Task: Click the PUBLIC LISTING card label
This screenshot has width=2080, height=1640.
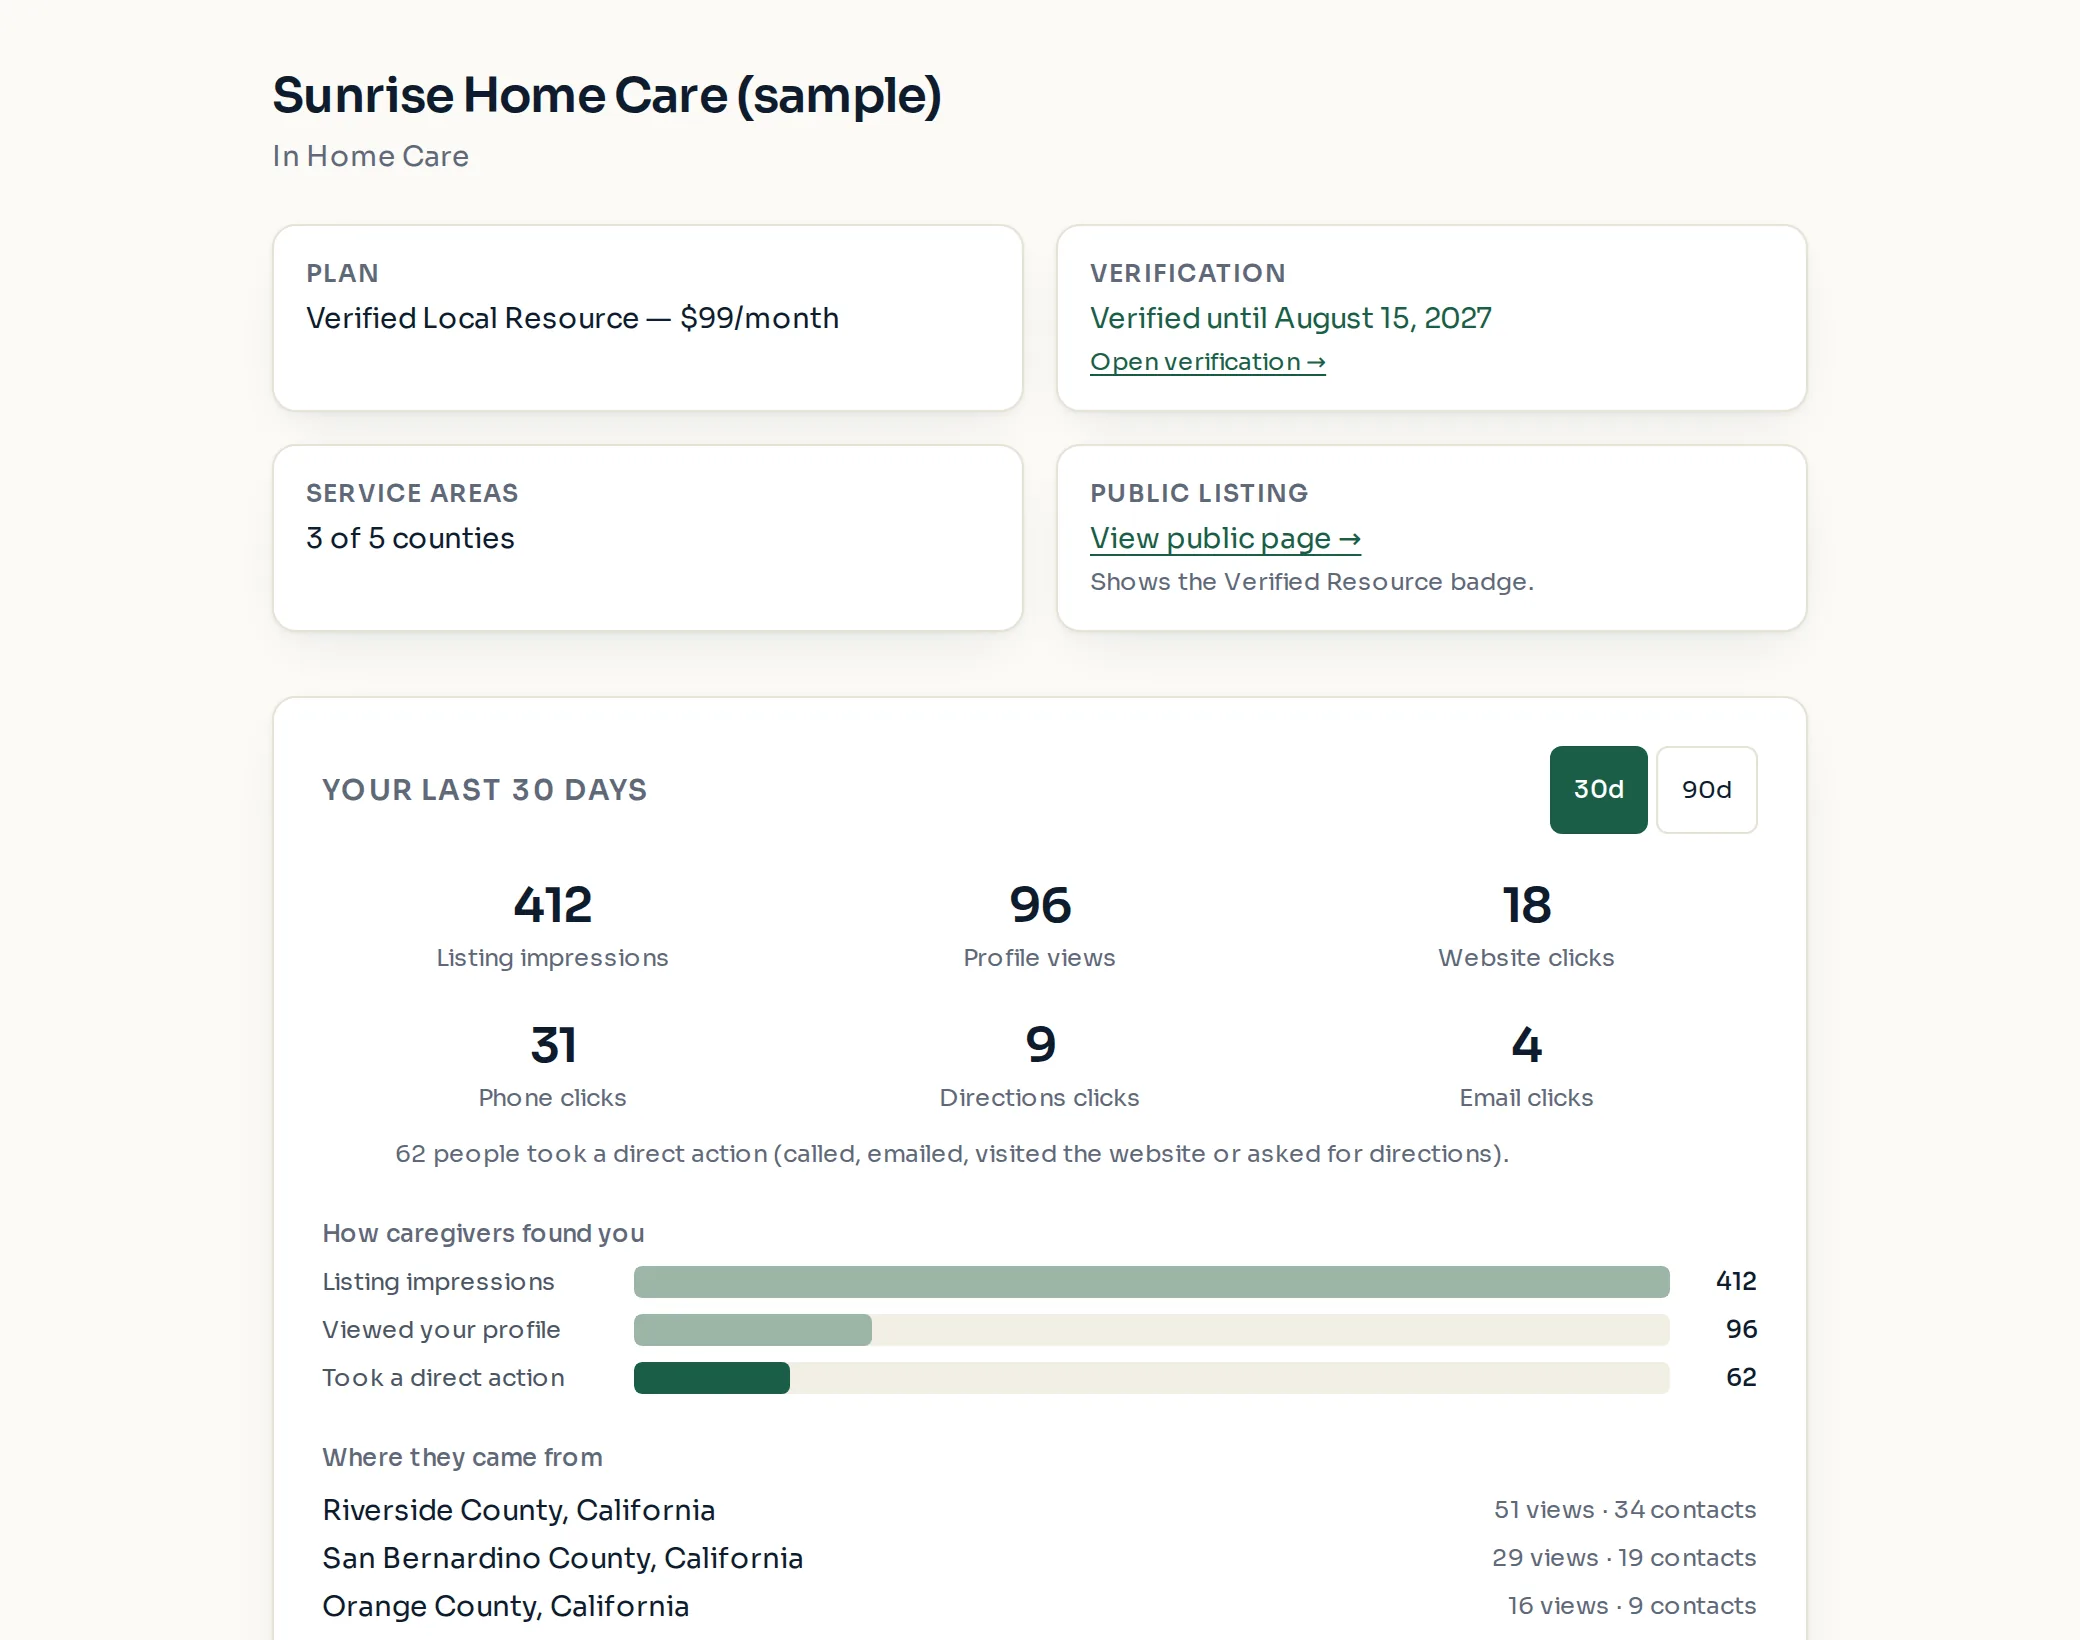Action: tap(1199, 494)
